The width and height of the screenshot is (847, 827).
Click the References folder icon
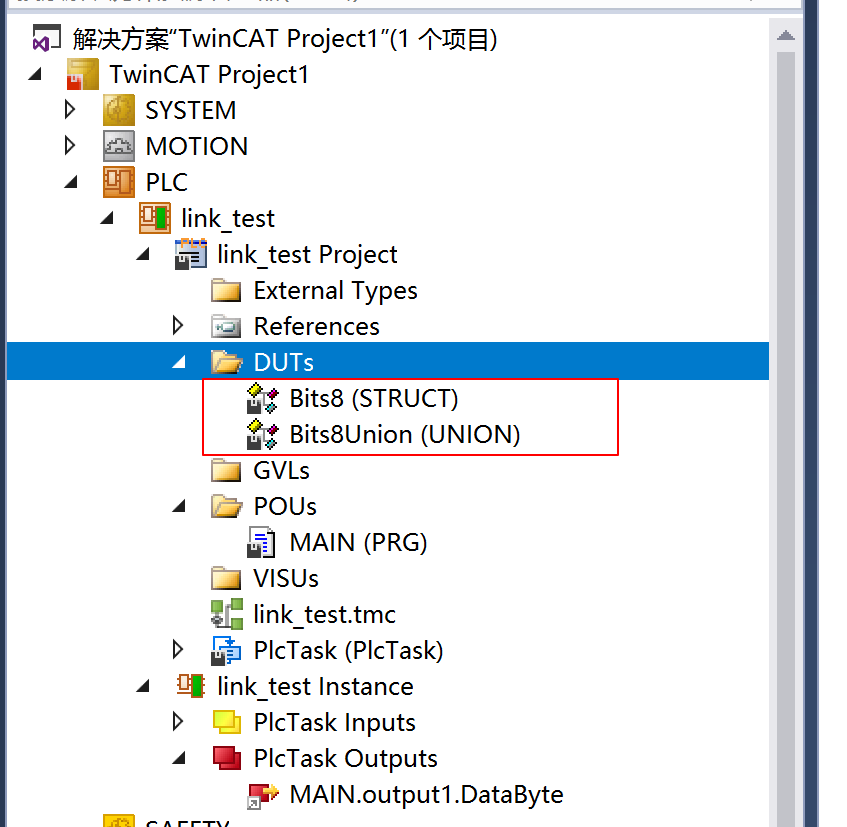[226, 326]
